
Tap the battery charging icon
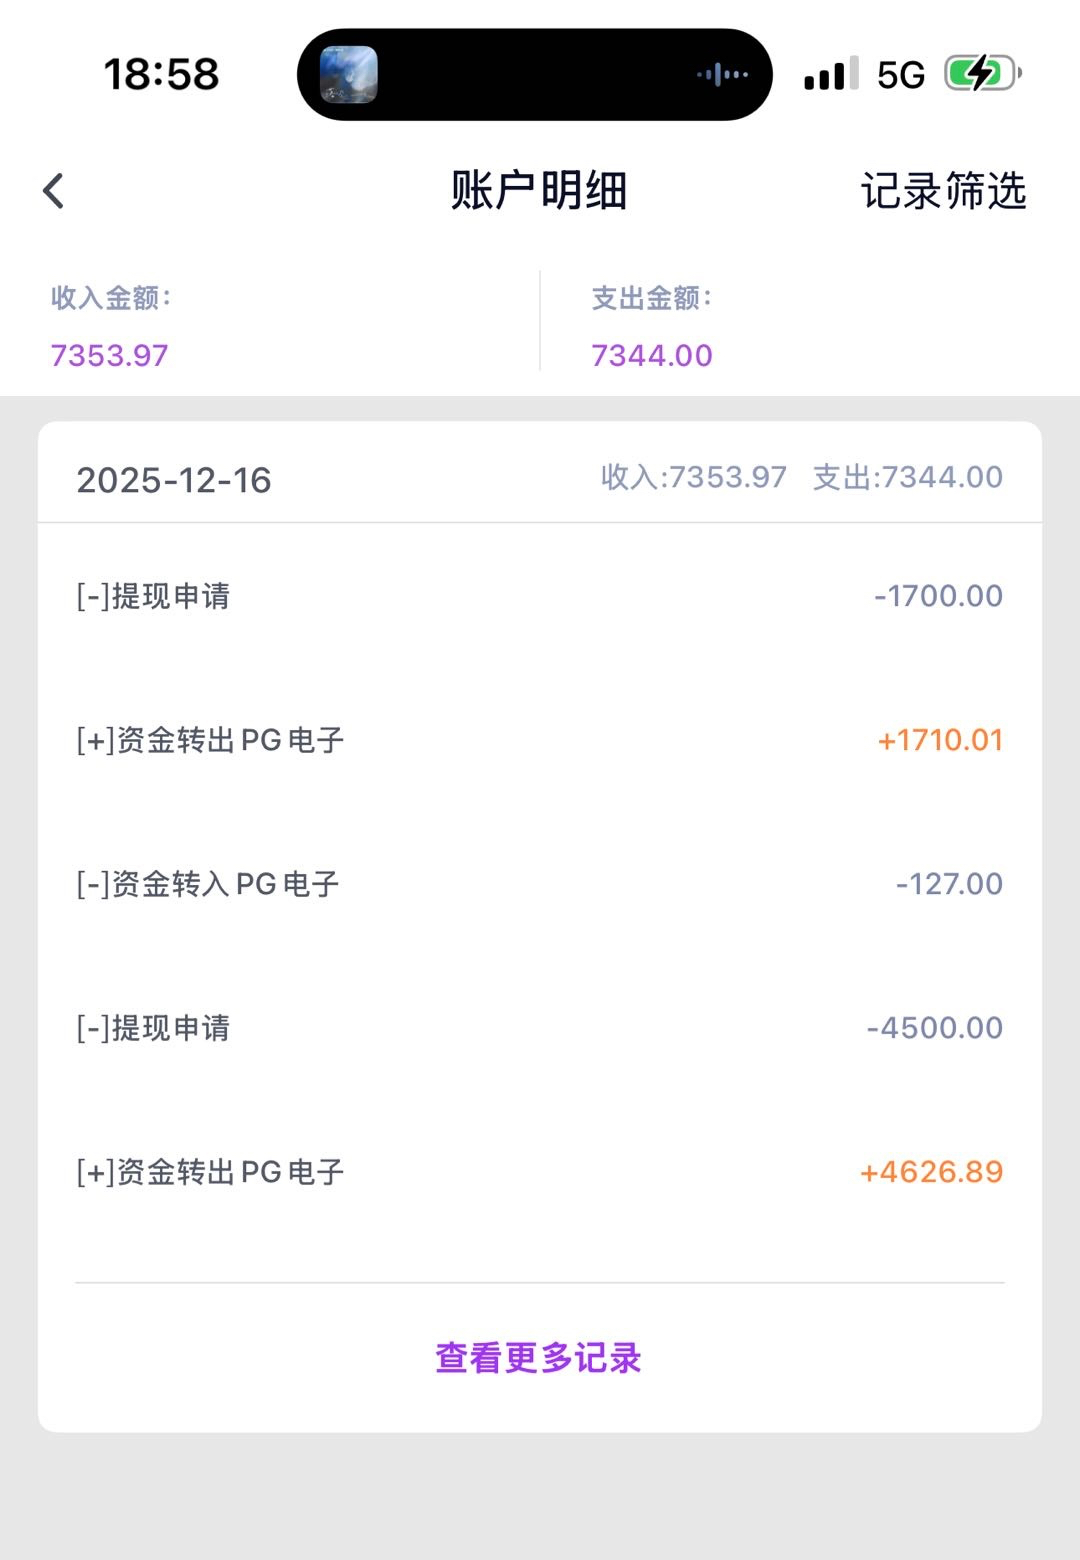[982, 74]
